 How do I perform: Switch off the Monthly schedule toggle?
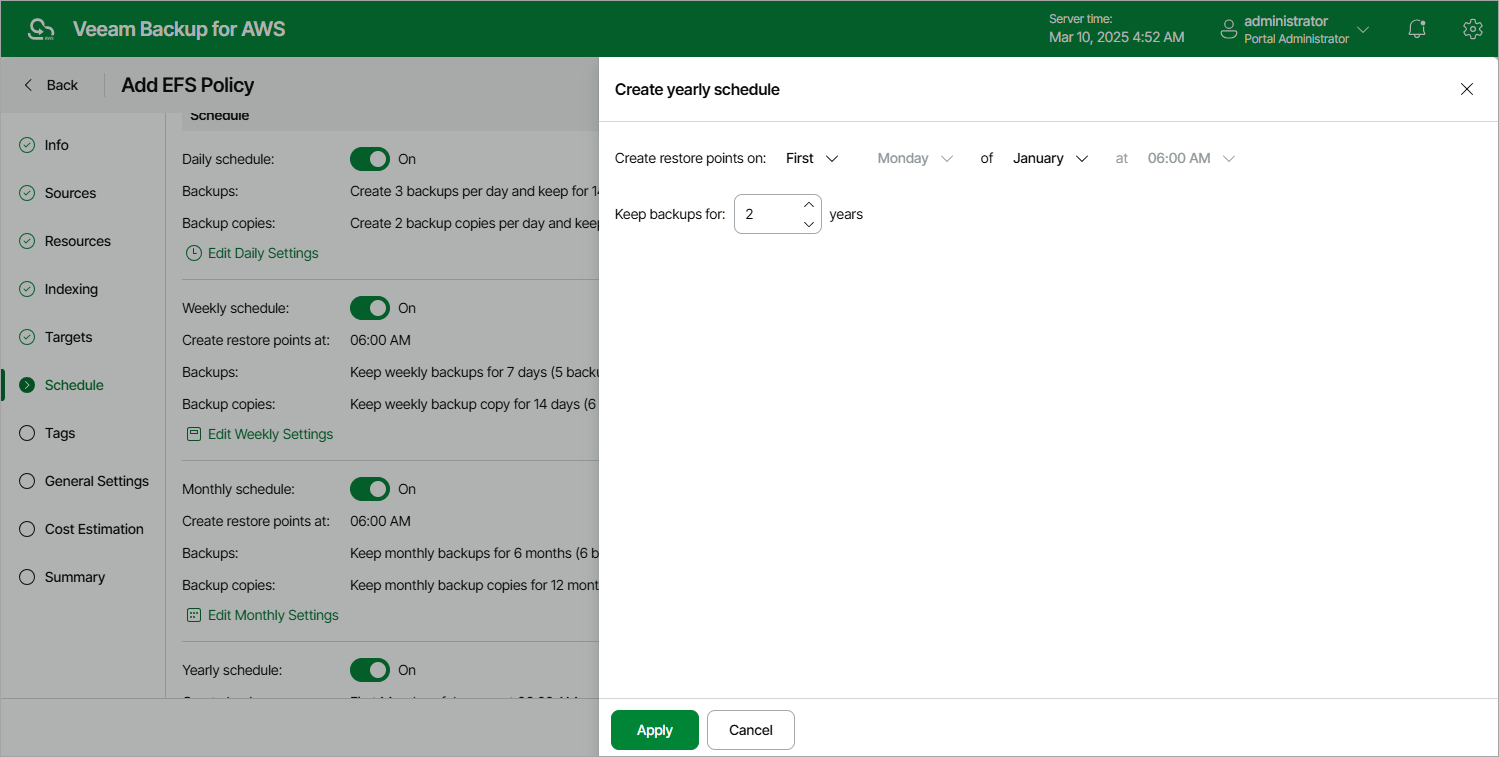369,489
